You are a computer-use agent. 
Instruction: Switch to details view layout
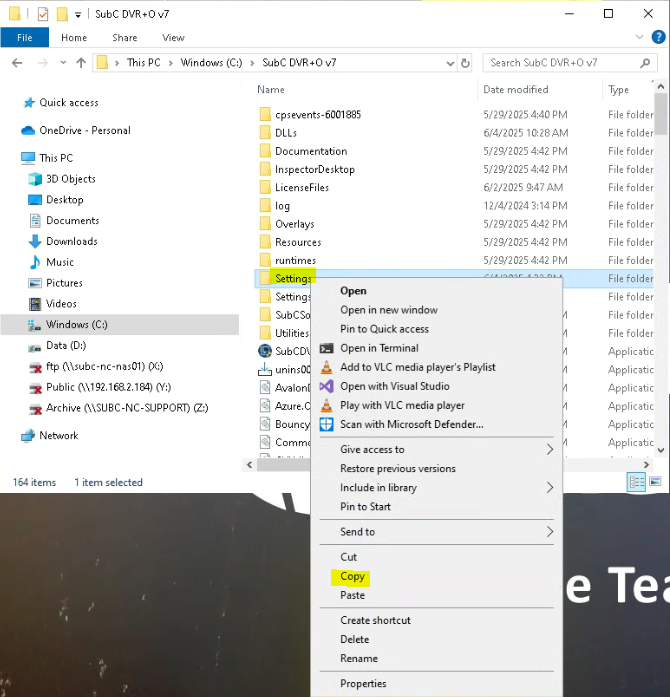636,482
